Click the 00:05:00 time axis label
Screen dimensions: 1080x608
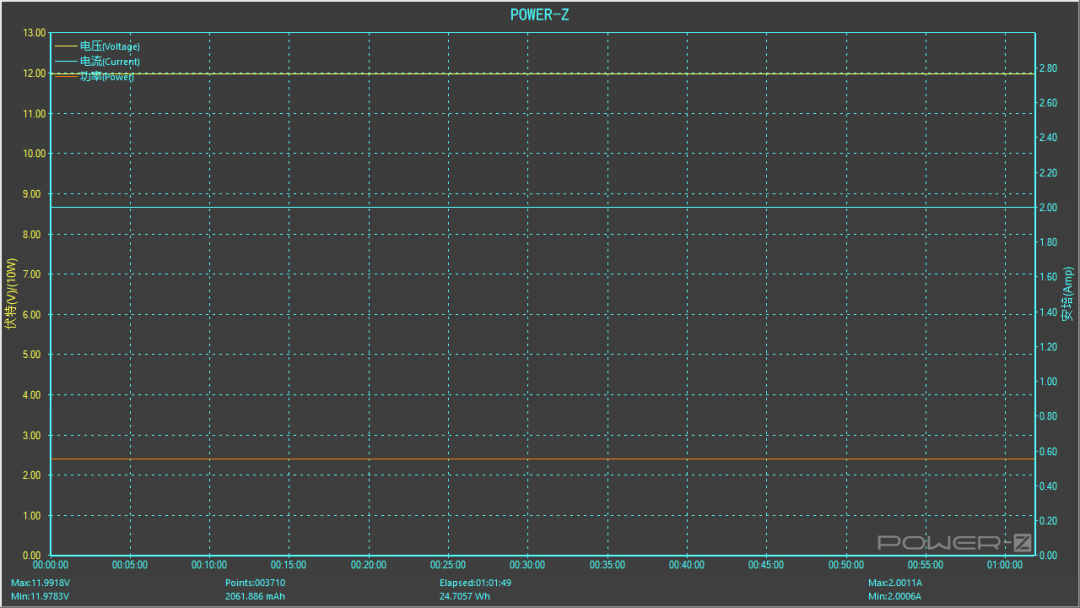point(130,565)
